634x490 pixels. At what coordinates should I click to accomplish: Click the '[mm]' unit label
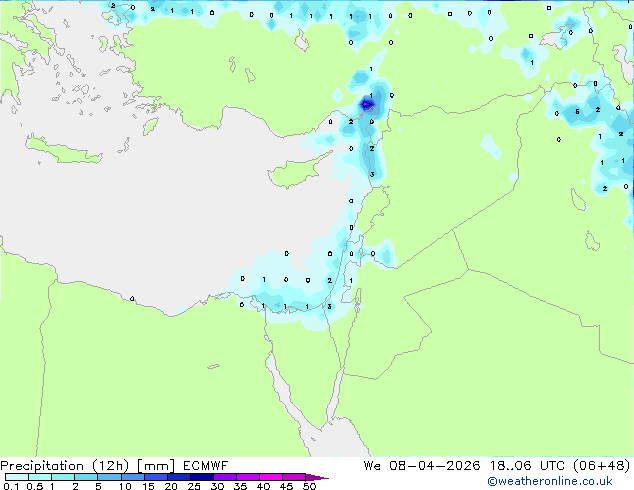point(156,466)
